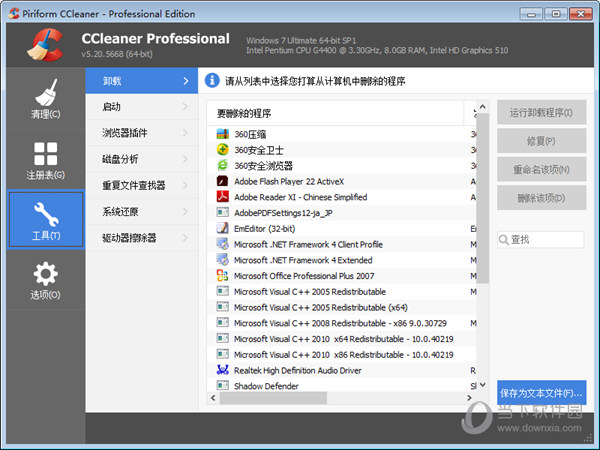Screen dimensions: 600x450
Task: Click the version text v5.20.5668 (64-bit)
Action: click(117, 54)
